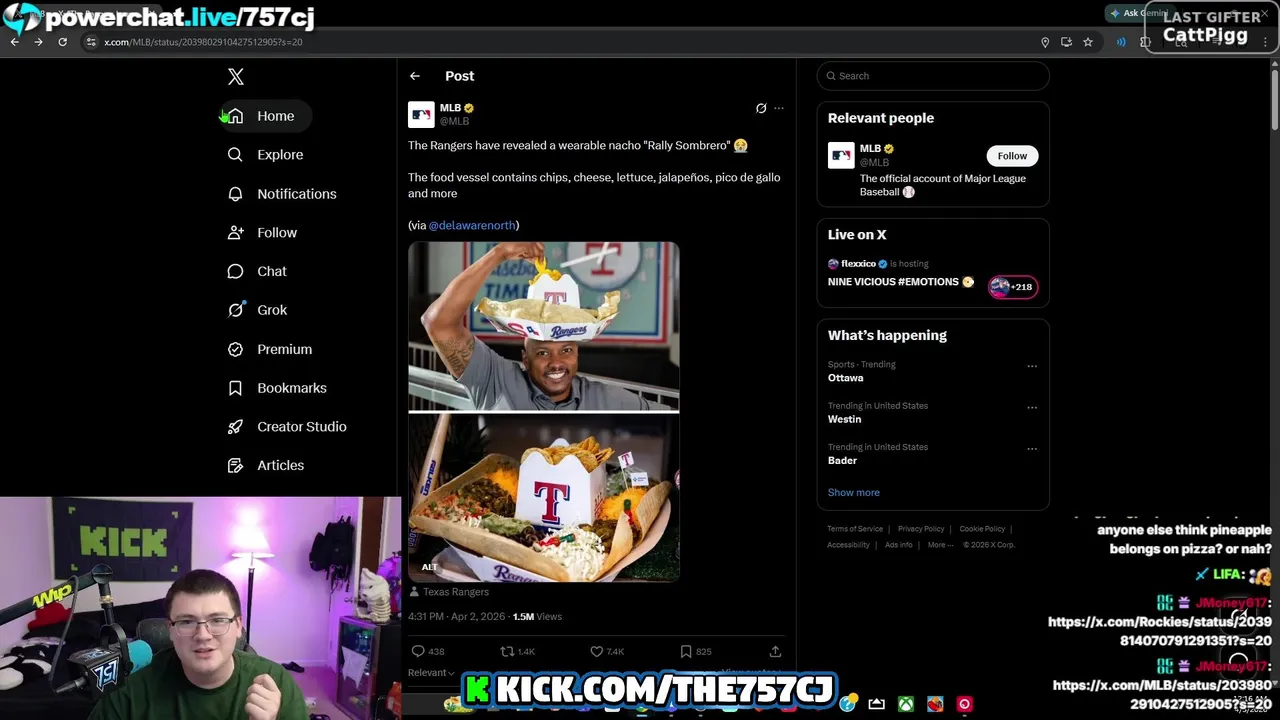The image size is (1280, 720).
Task: Open Chat in the sidebar
Action: pyautogui.click(x=258, y=272)
